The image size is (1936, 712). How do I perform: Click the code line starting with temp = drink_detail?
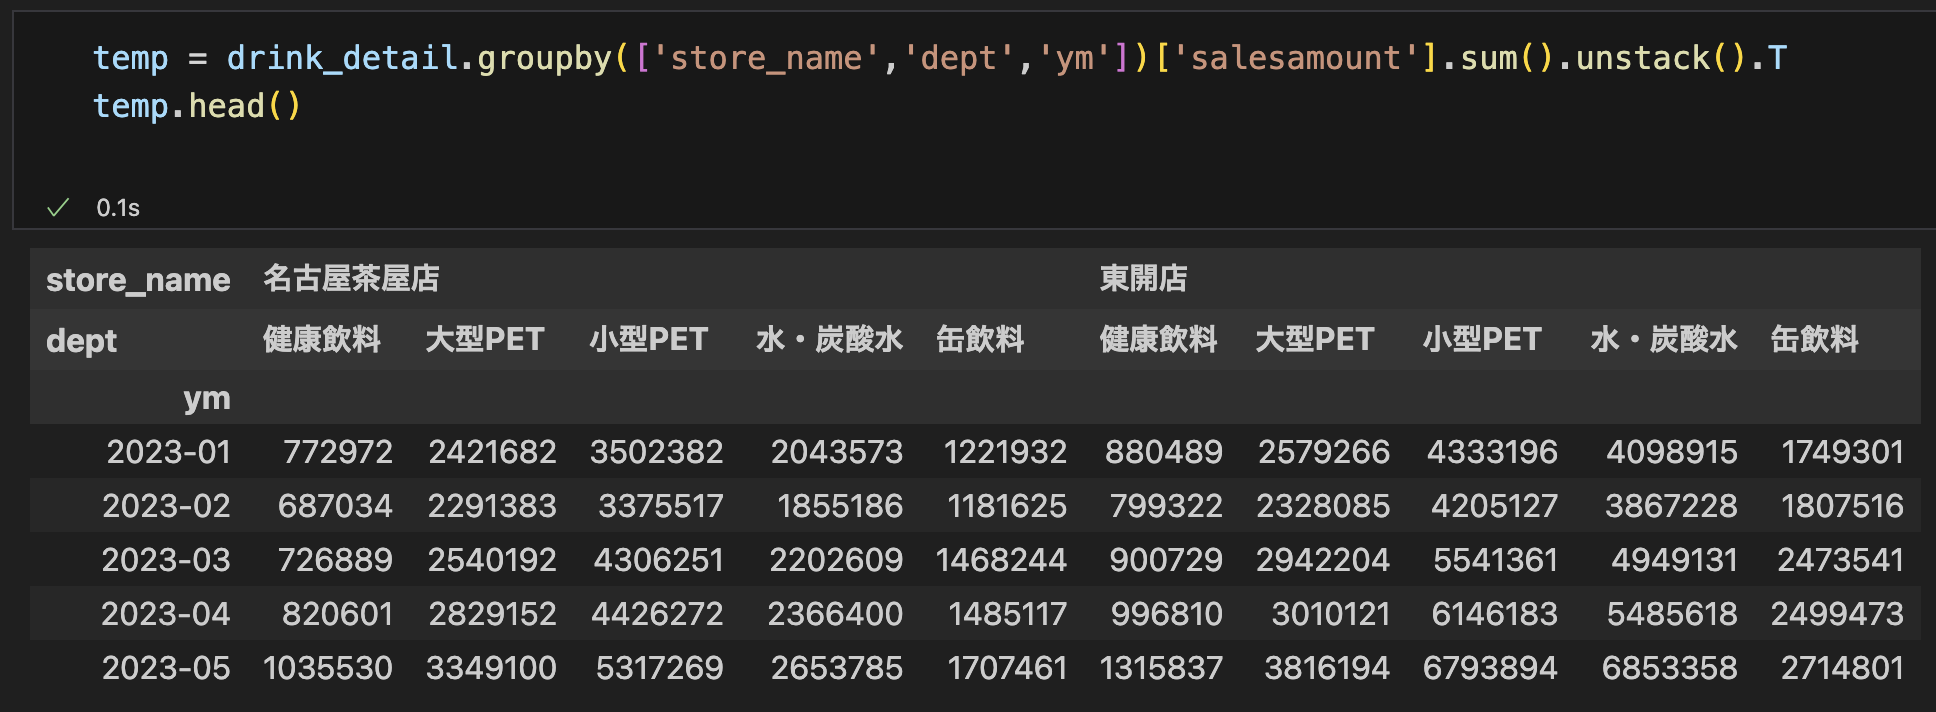click(x=940, y=58)
